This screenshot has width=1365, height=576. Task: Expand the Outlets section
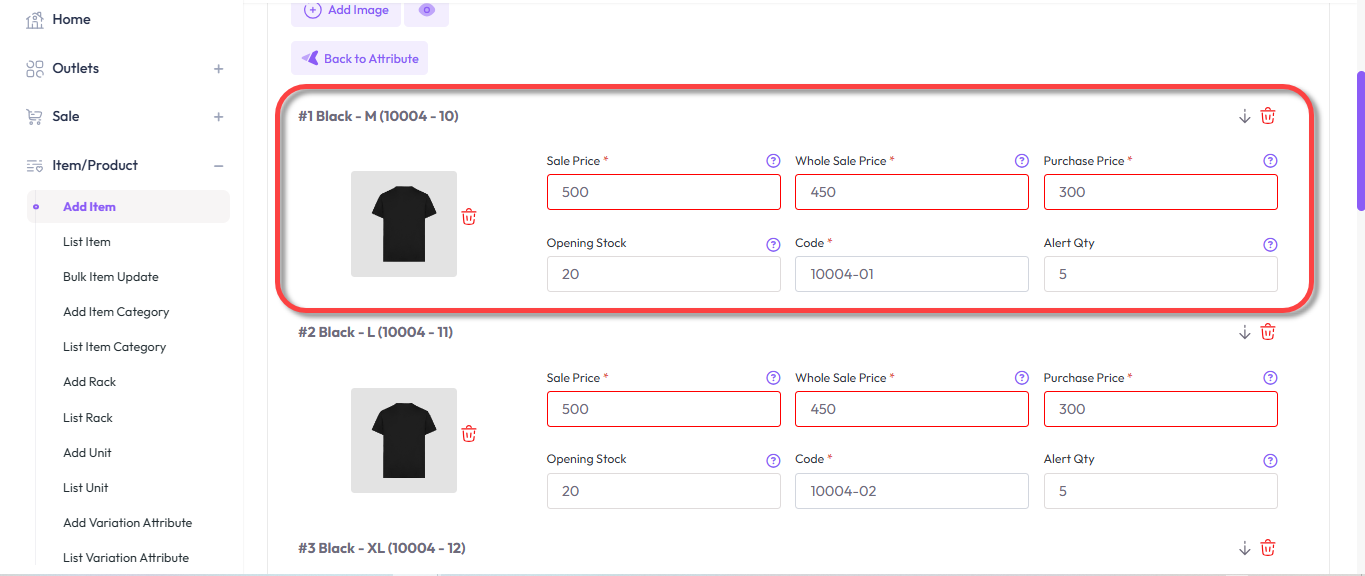[218, 68]
